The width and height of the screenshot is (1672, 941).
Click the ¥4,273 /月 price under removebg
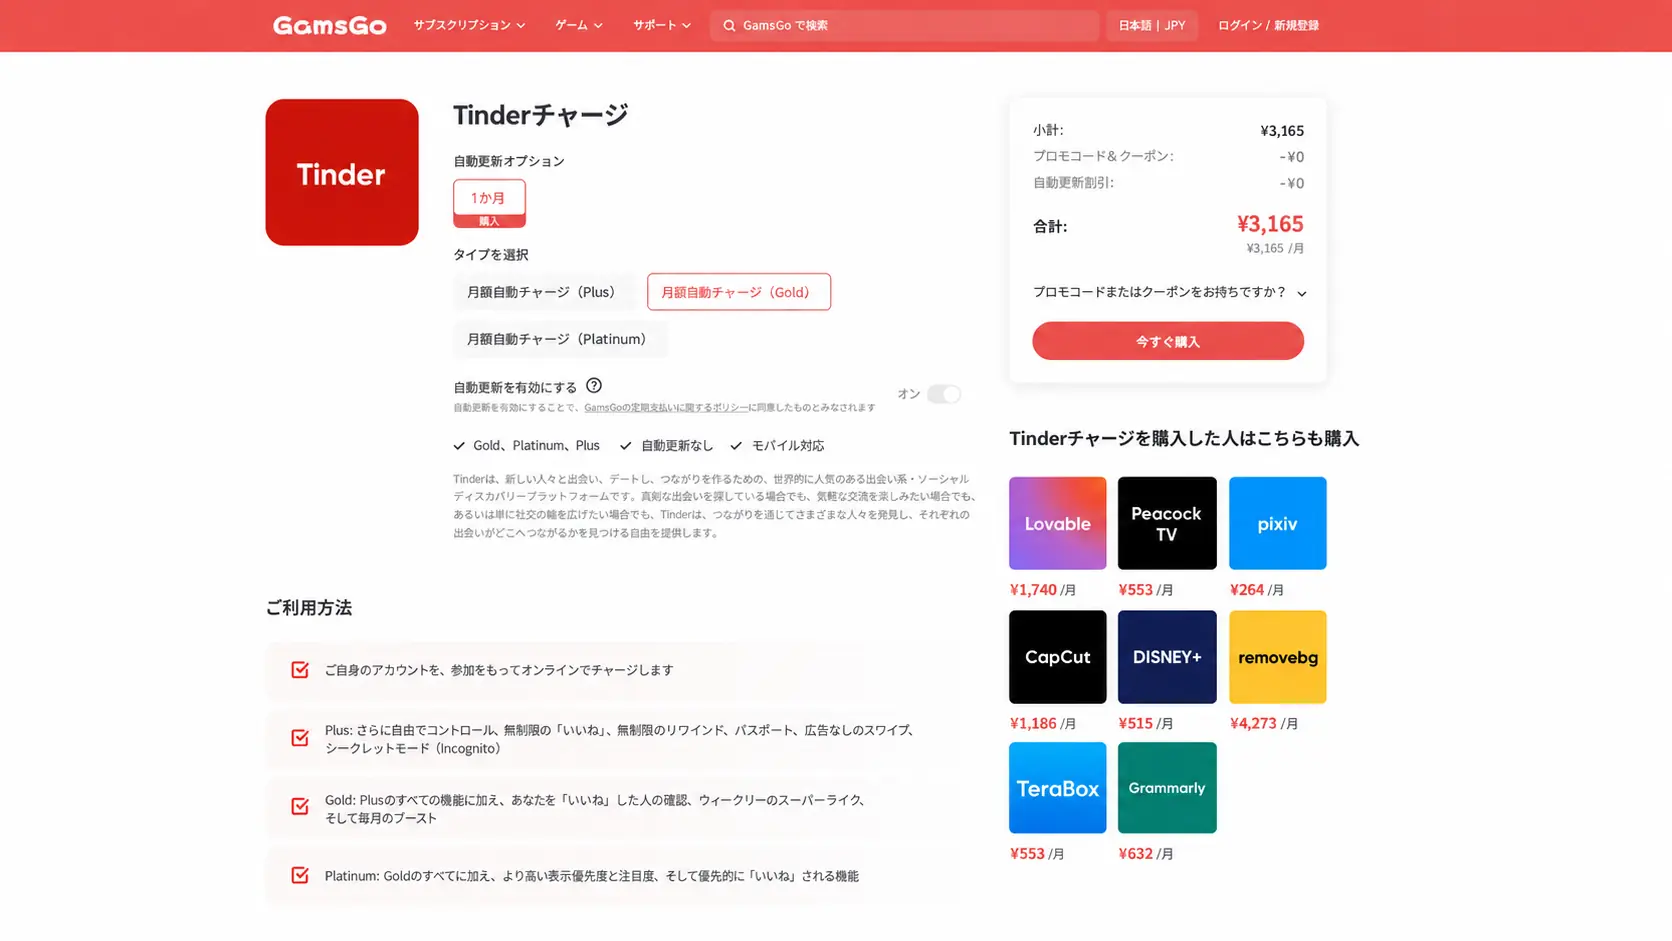[x=1264, y=723]
